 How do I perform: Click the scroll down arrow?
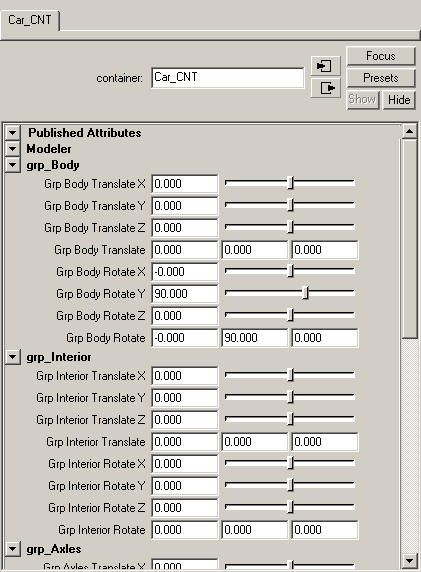(409, 561)
